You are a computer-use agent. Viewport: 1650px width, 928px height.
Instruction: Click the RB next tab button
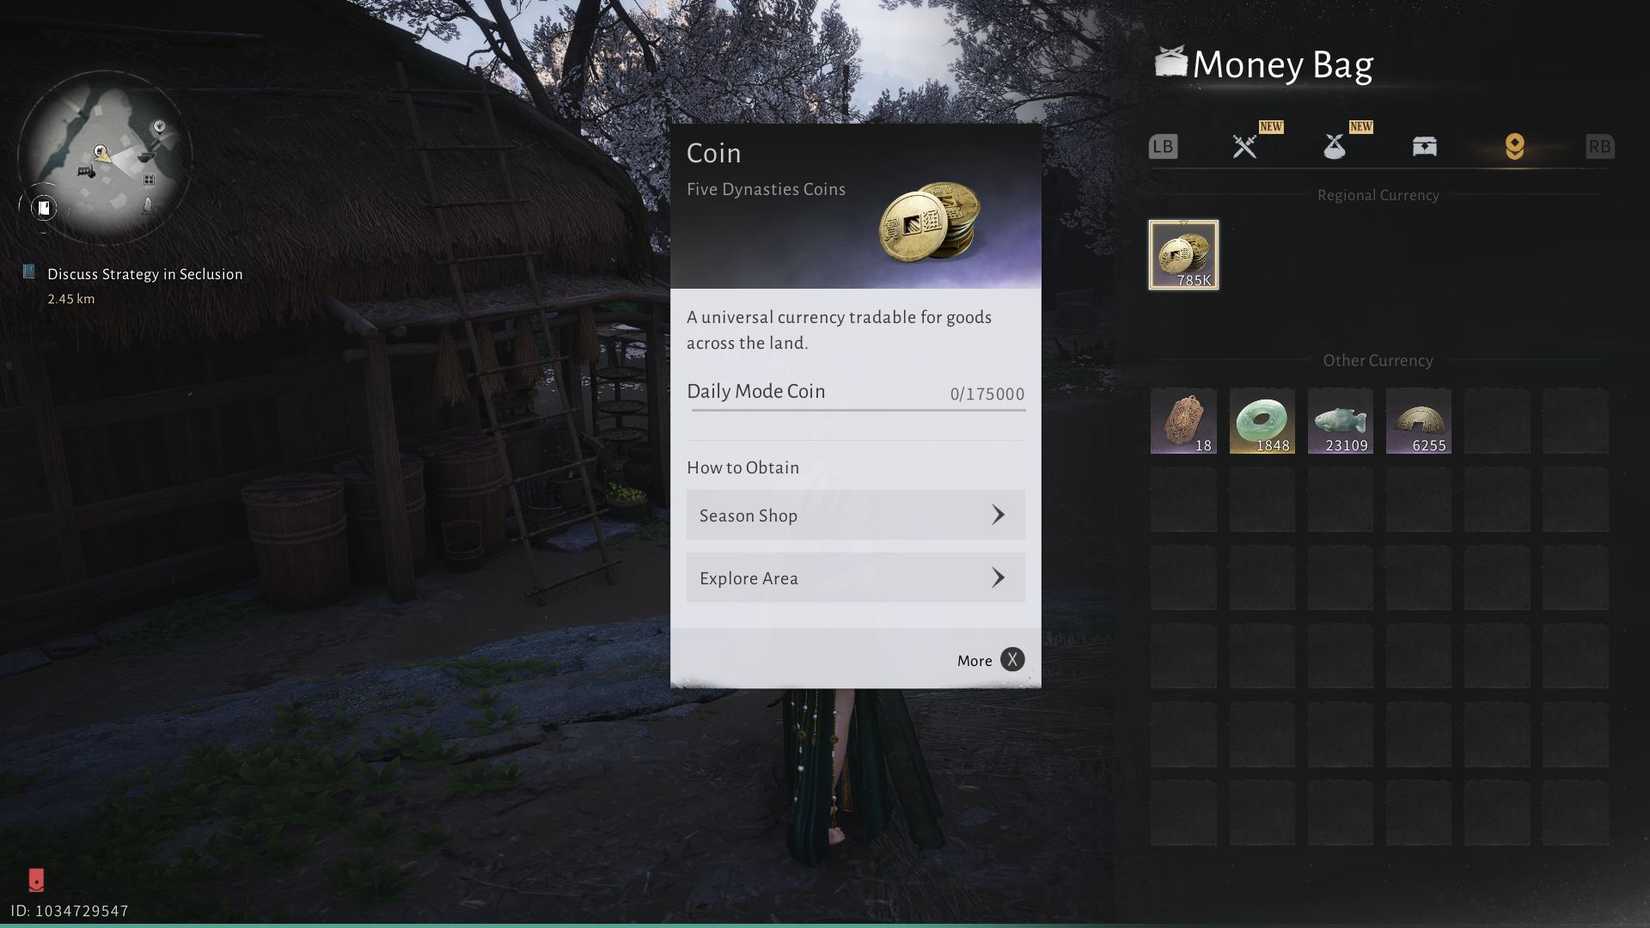[x=1599, y=146]
